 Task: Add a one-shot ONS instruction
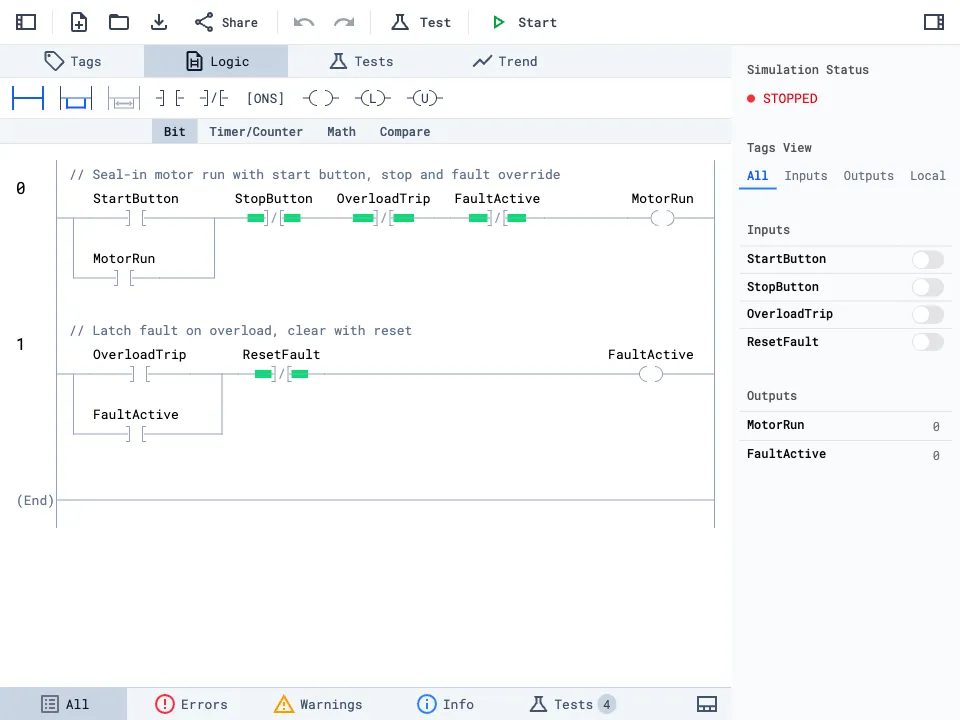point(265,98)
